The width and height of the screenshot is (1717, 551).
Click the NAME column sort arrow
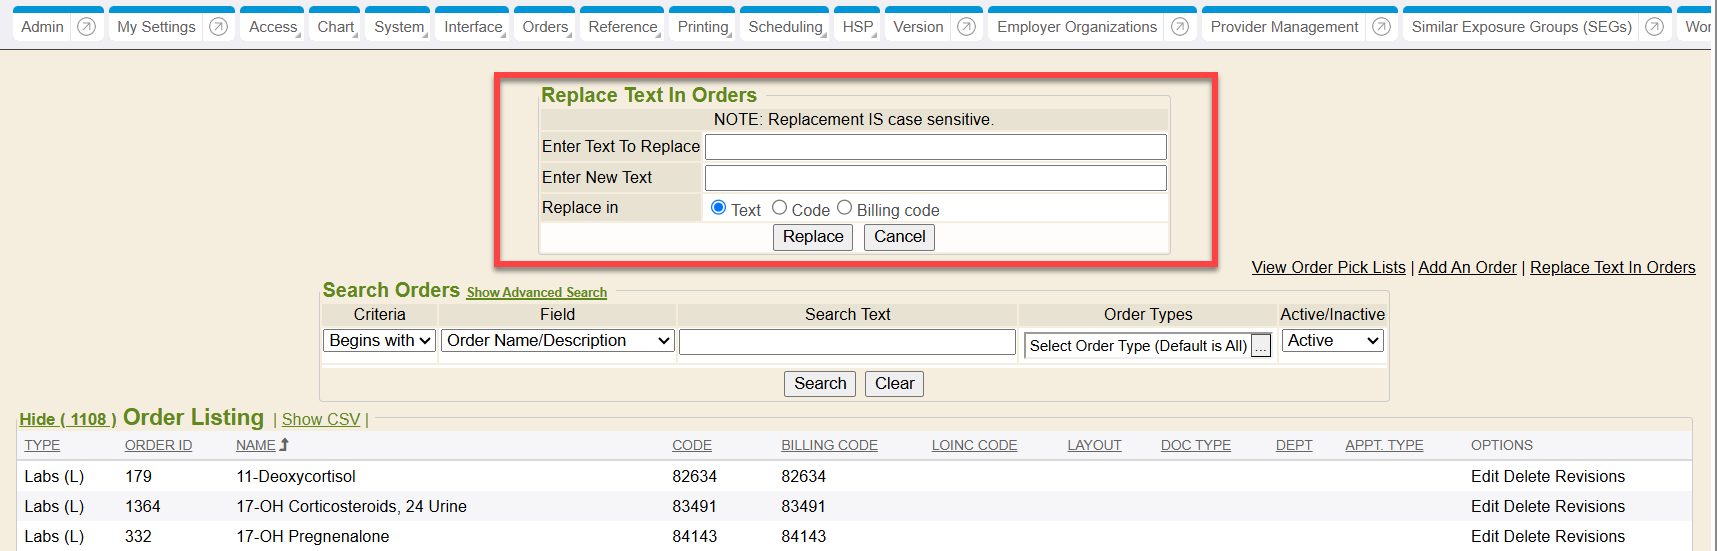click(x=284, y=445)
